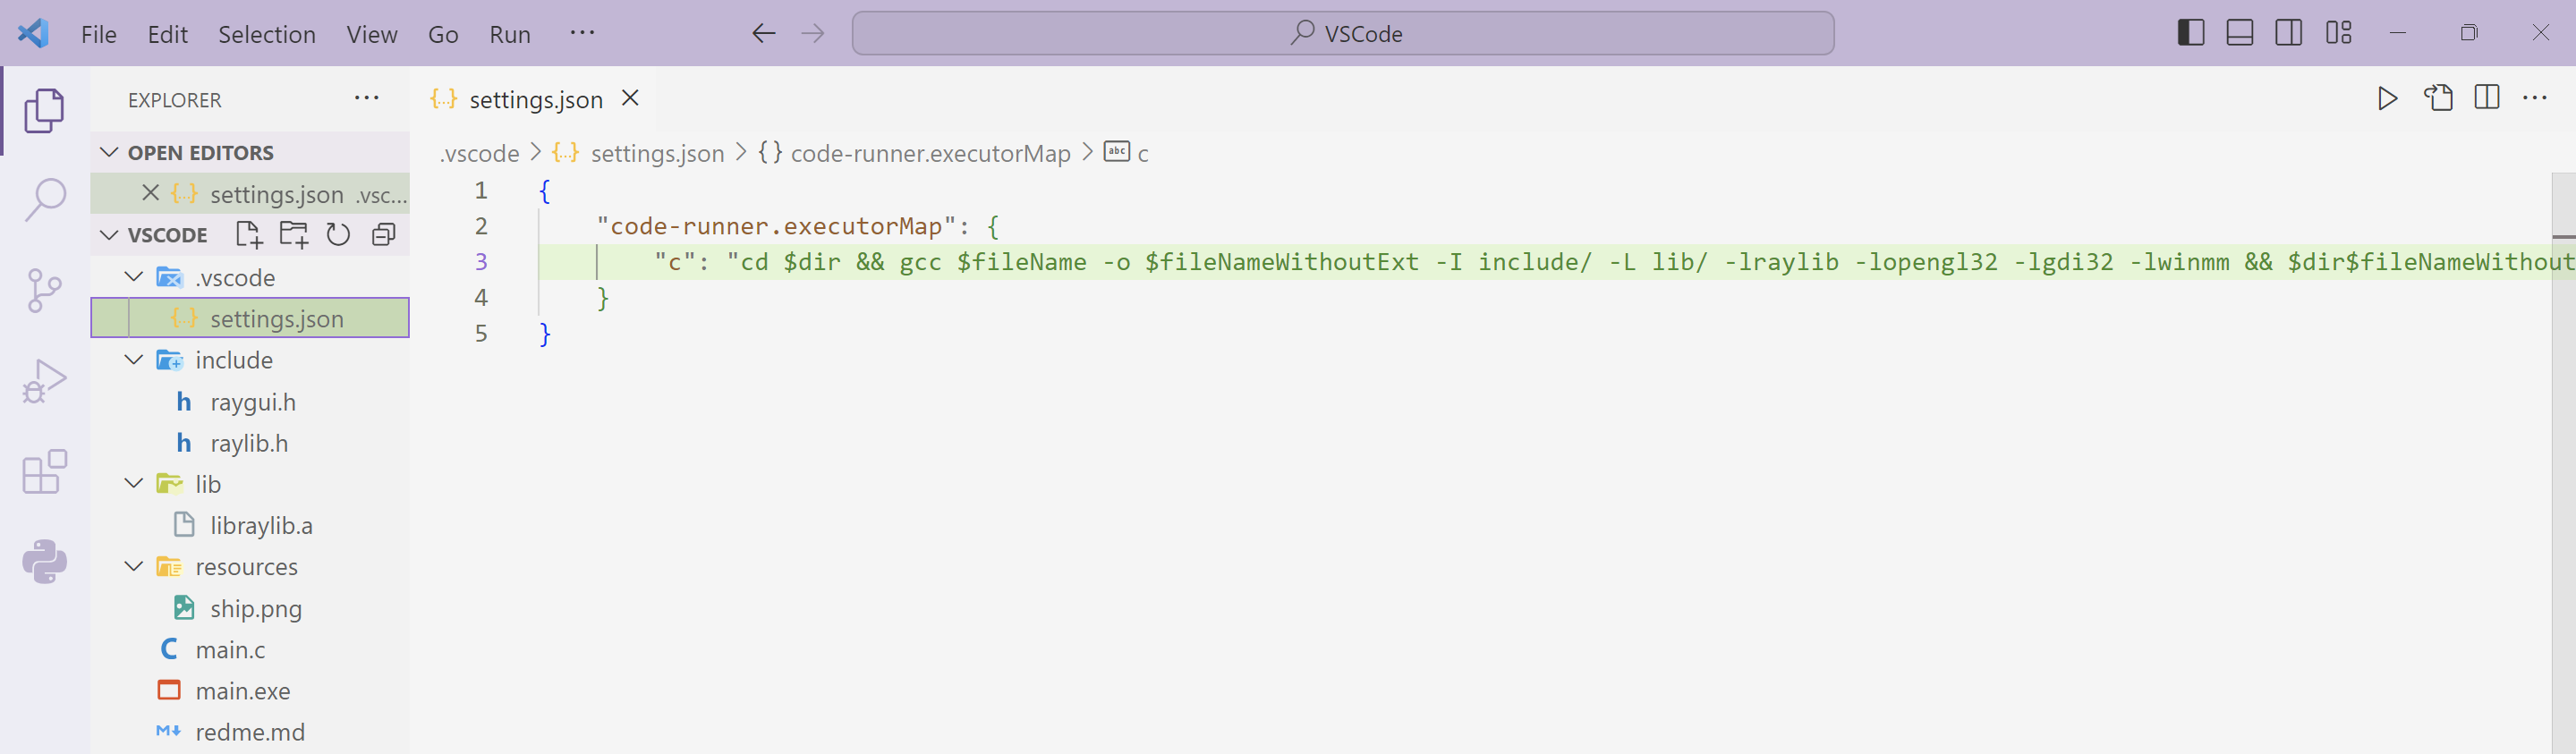Screen dimensions: 2576x754
Task: Toggle the secondary side bar visibility
Action: (2288, 33)
